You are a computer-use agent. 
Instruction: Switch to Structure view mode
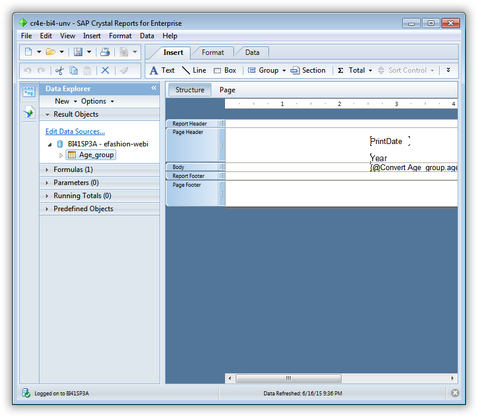click(190, 90)
